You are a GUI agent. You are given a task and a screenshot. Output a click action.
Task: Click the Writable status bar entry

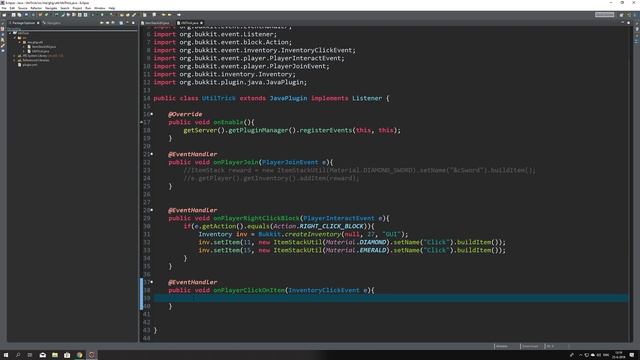pos(502,346)
